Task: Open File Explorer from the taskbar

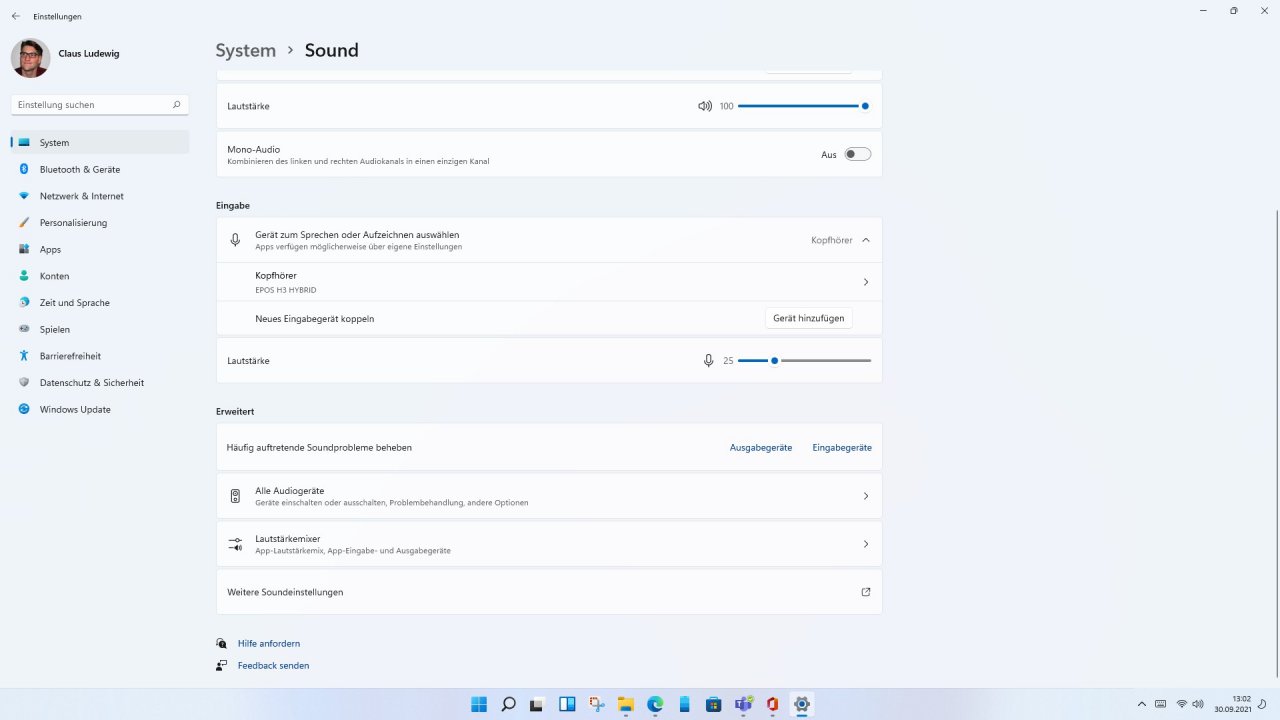Action: [625, 704]
